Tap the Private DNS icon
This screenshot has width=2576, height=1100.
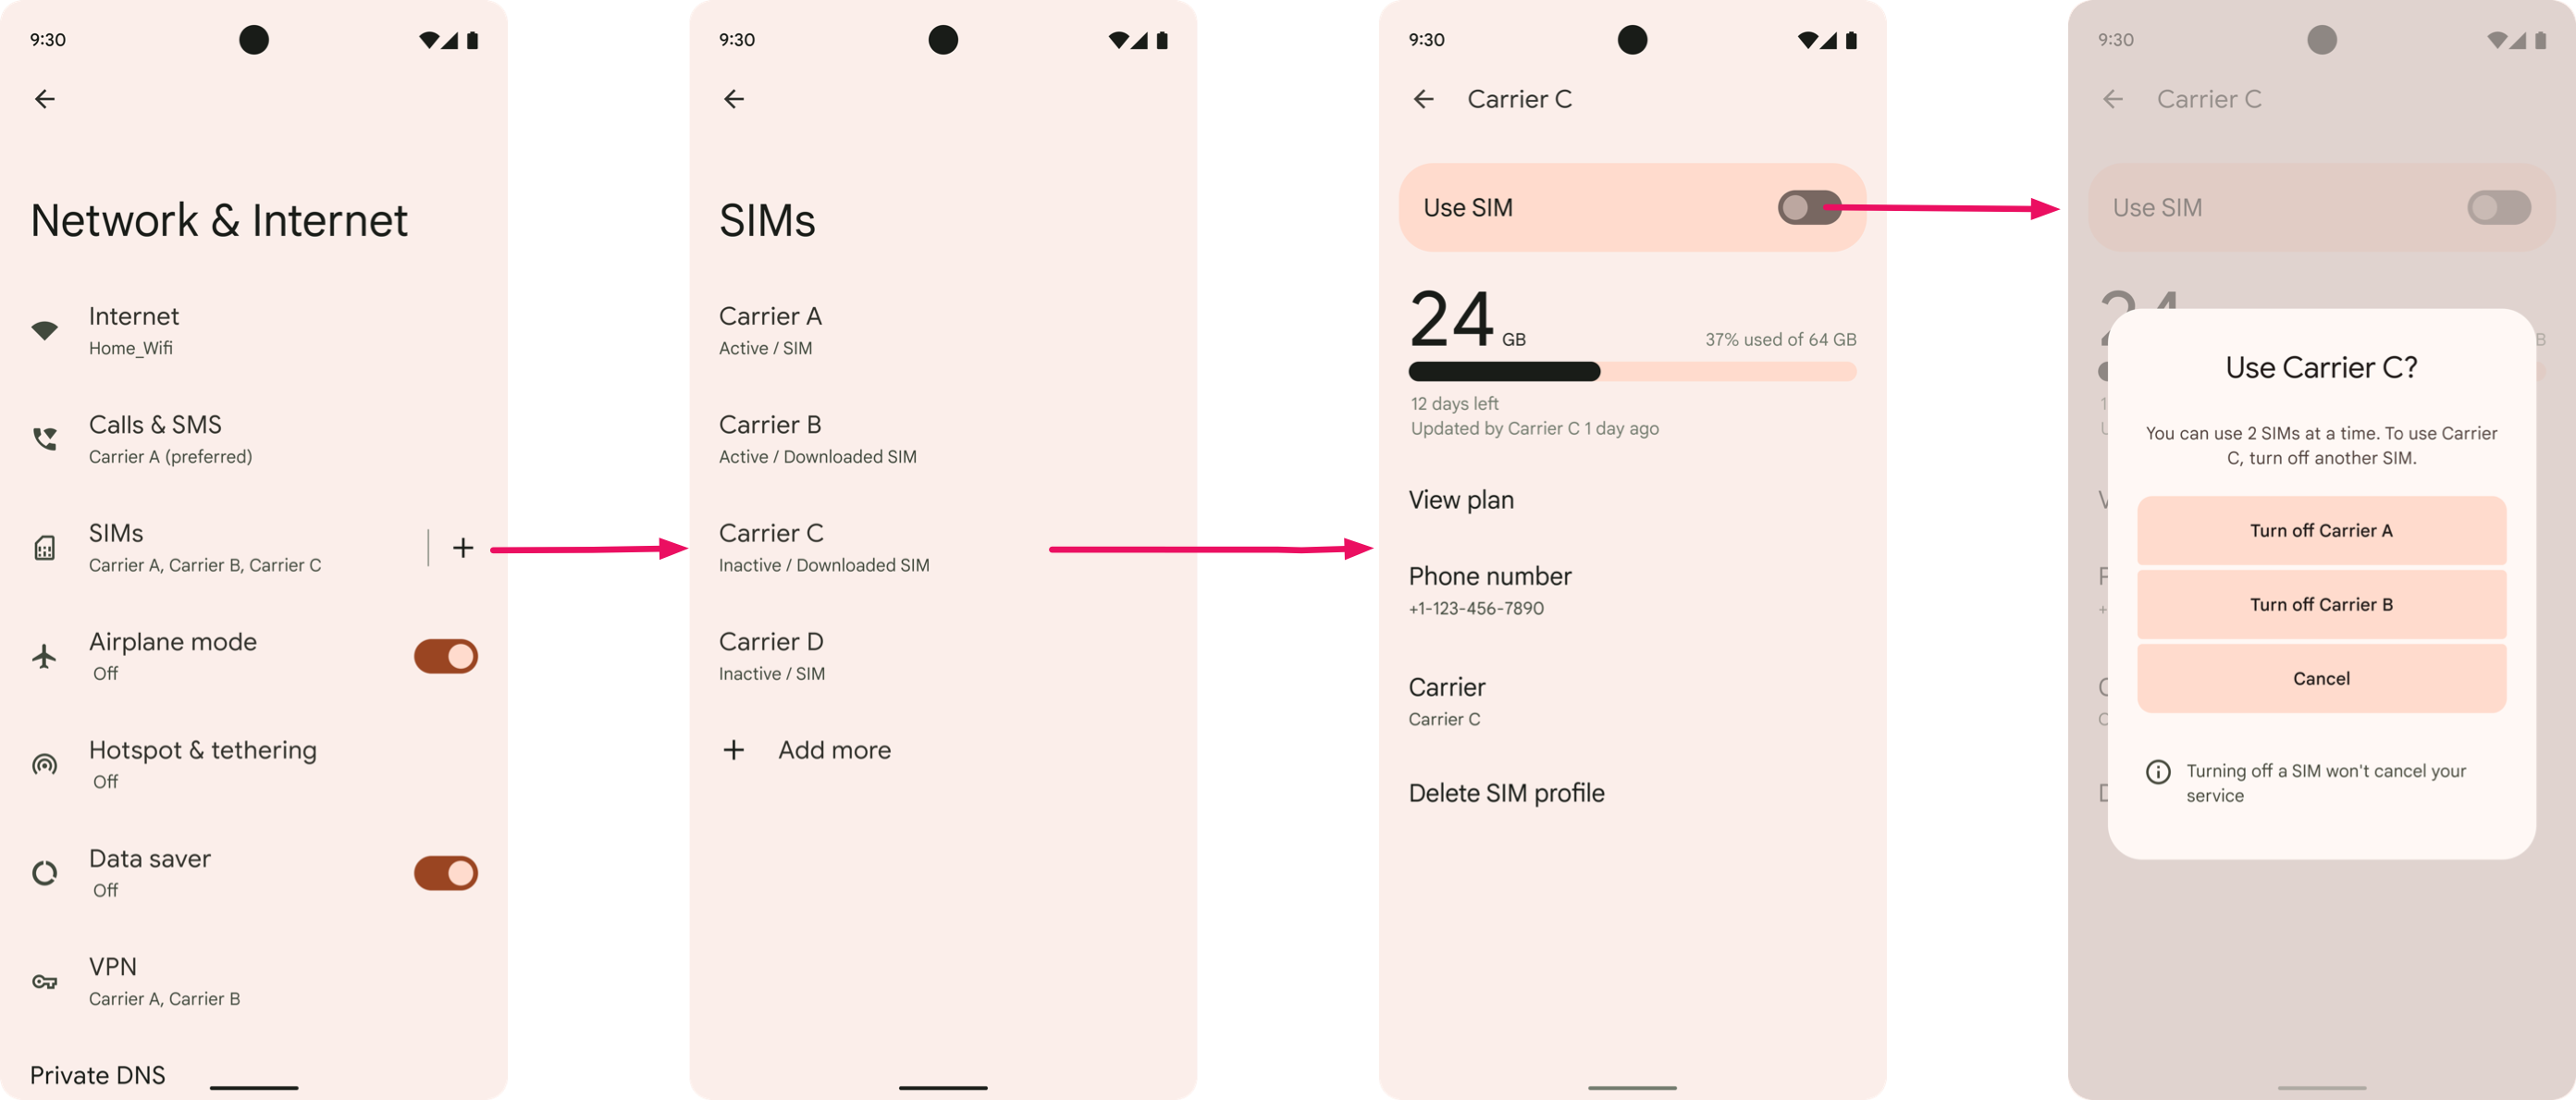click(44, 1075)
